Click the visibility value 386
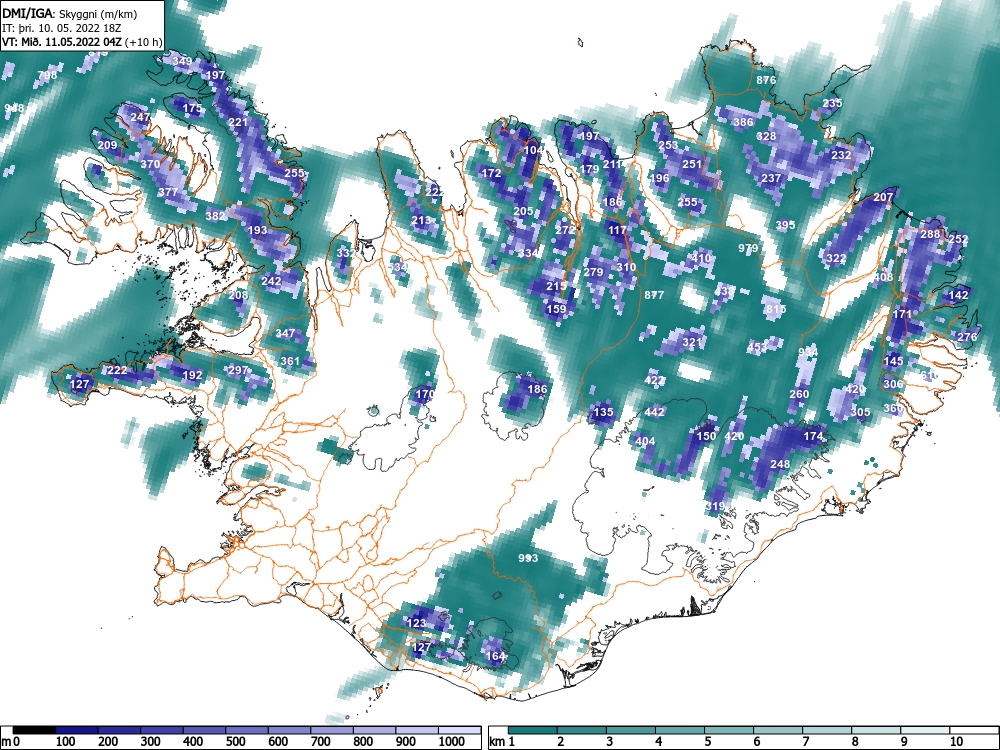This screenshot has height=750, width=1000. [x=743, y=122]
